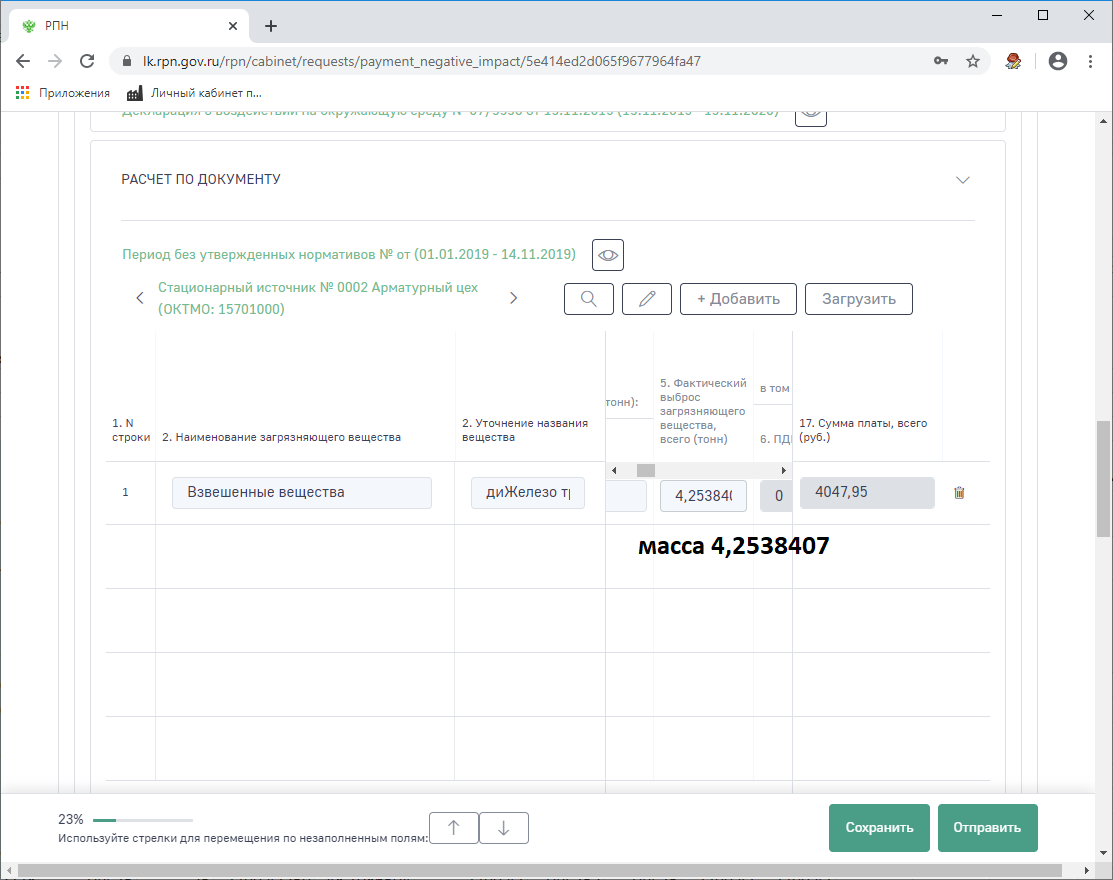Click the Сохранить button
This screenshot has width=1113, height=880.
point(879,828)
